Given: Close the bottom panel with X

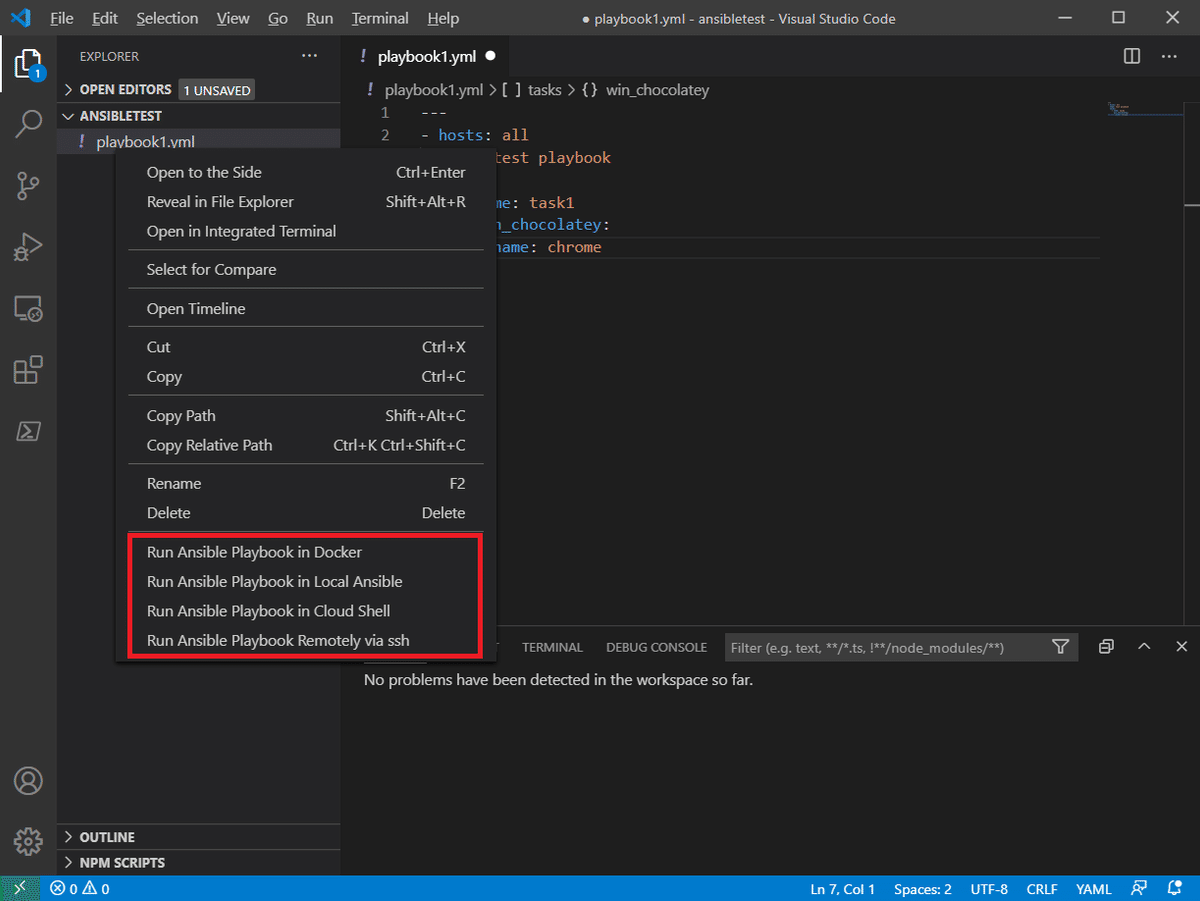Looking at the screenshot, I should [1181, 647].
